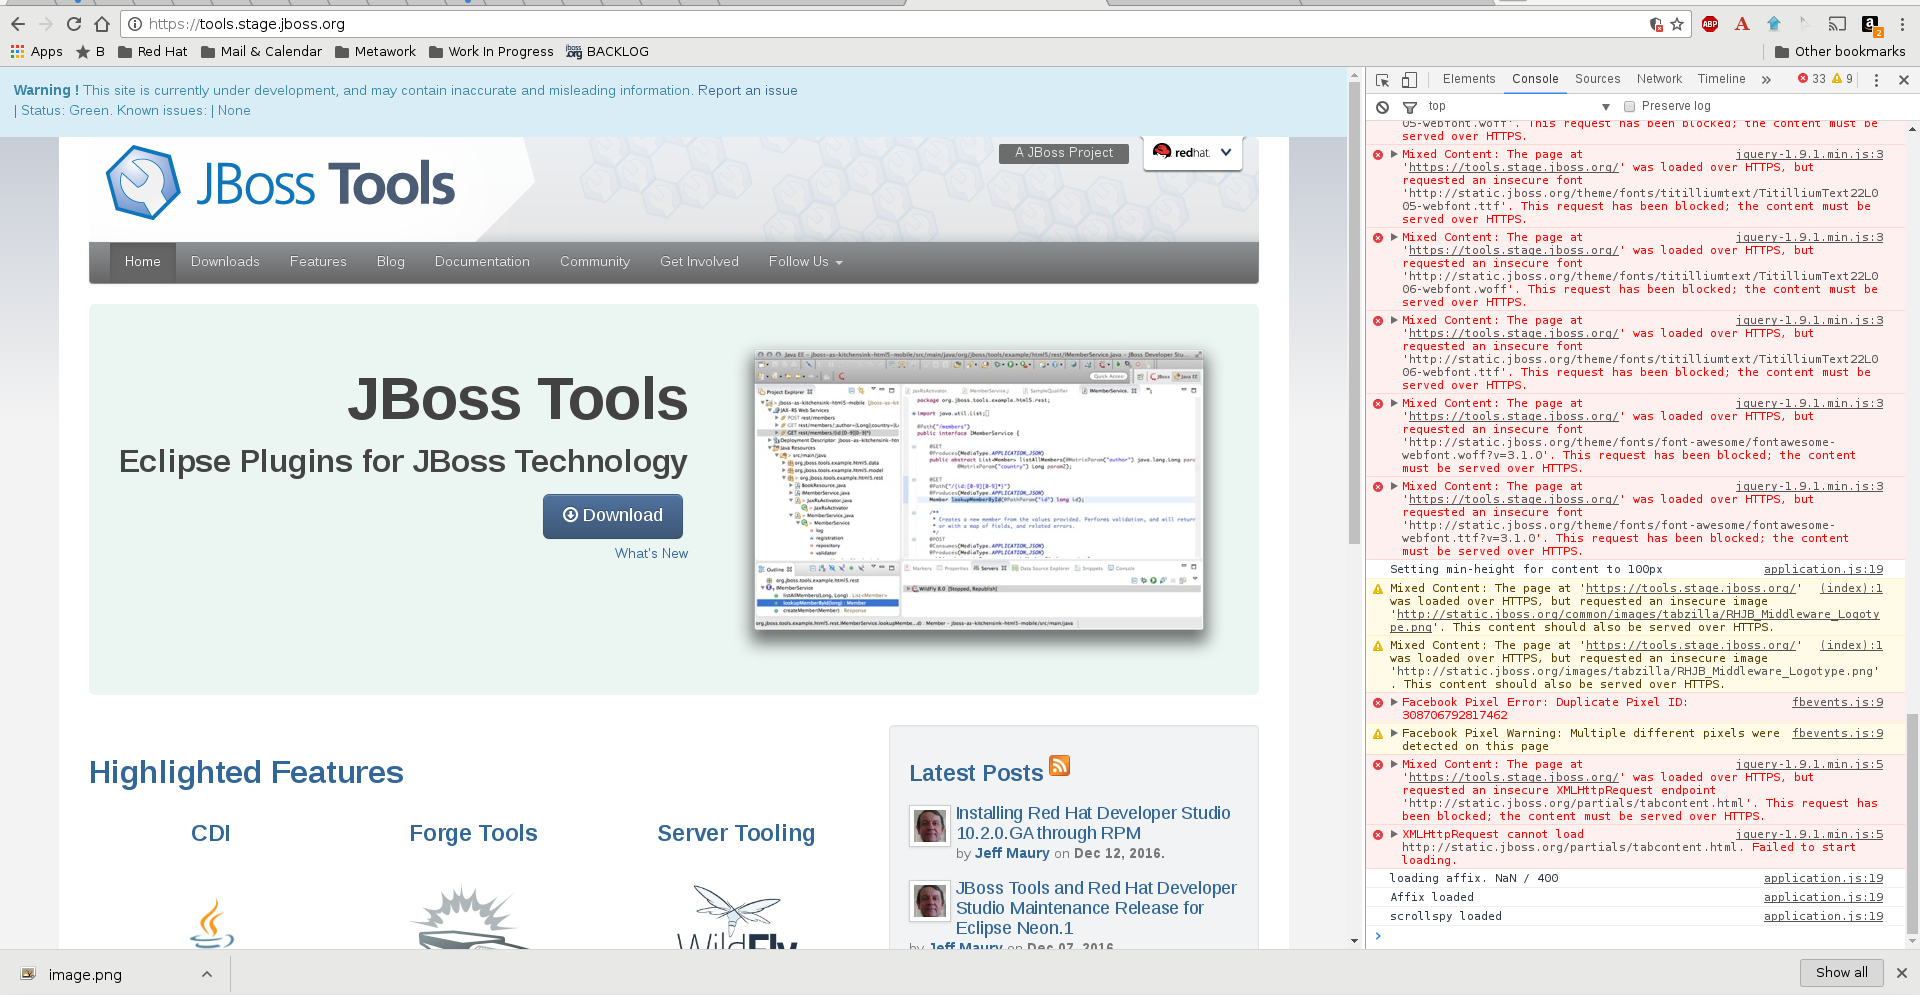Bookmark this page with the star icon
Image resolution: width=1920 pixels, height=995 pixels.
[1677, 24]
